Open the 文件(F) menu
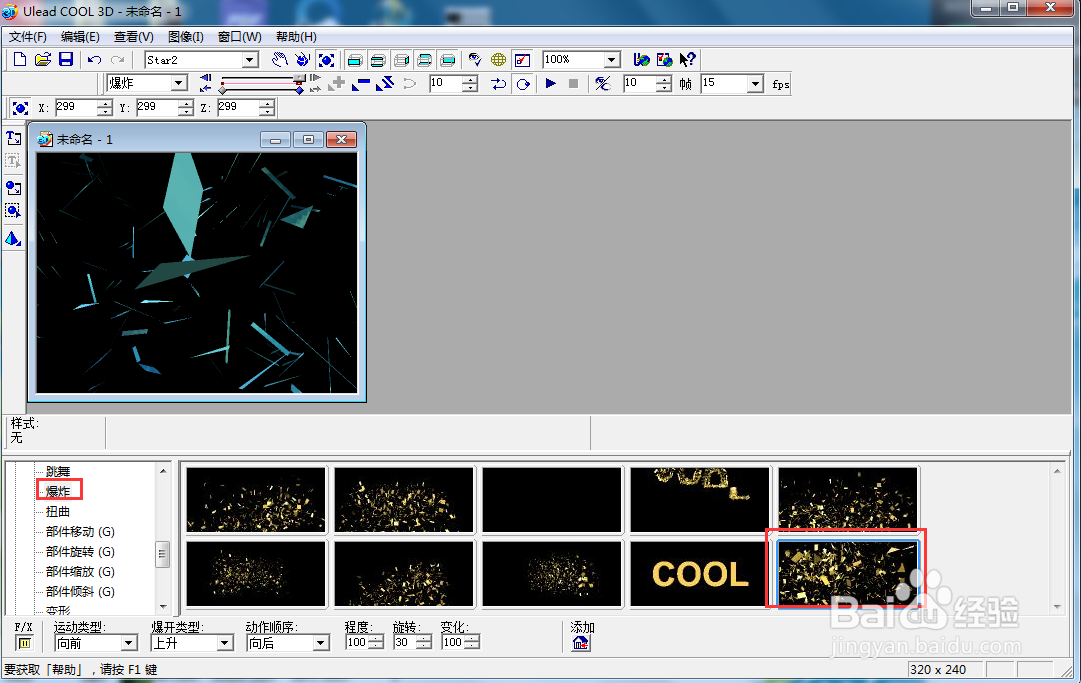Viewport: 1081px width, 683px height. click(28, 37)
